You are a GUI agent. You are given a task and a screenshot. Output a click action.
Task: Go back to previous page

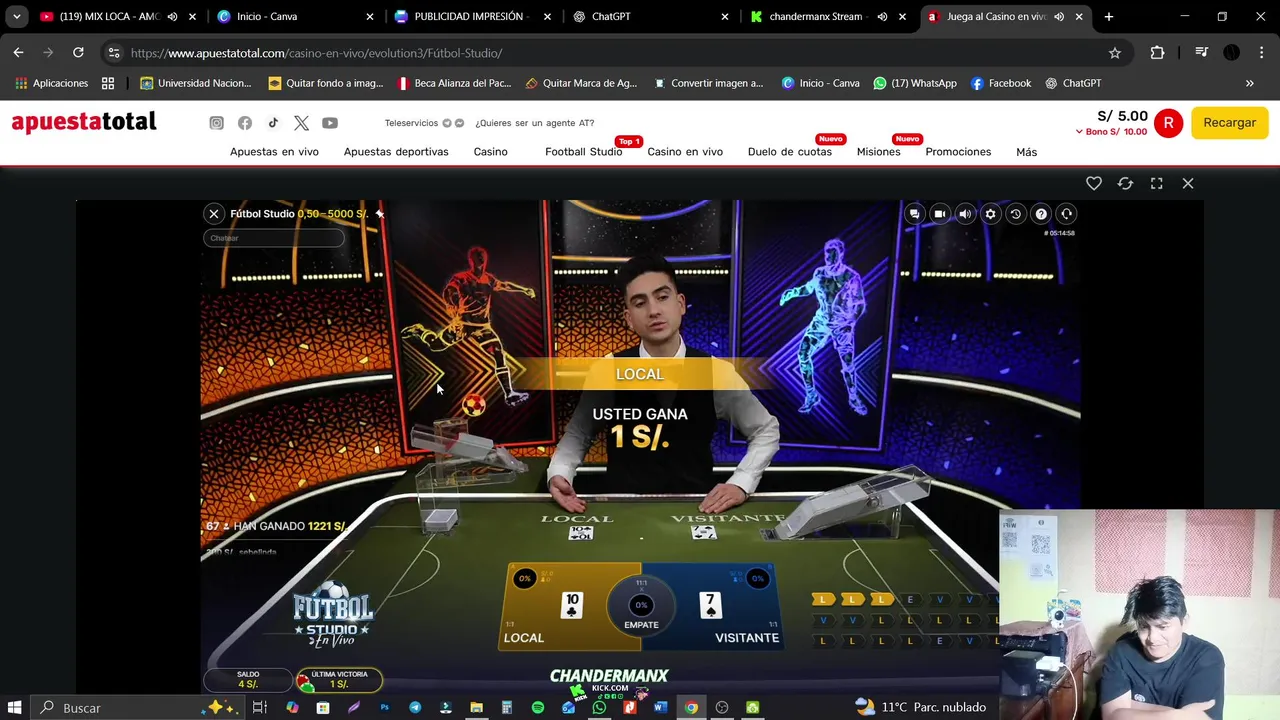(x=18, y=53)
